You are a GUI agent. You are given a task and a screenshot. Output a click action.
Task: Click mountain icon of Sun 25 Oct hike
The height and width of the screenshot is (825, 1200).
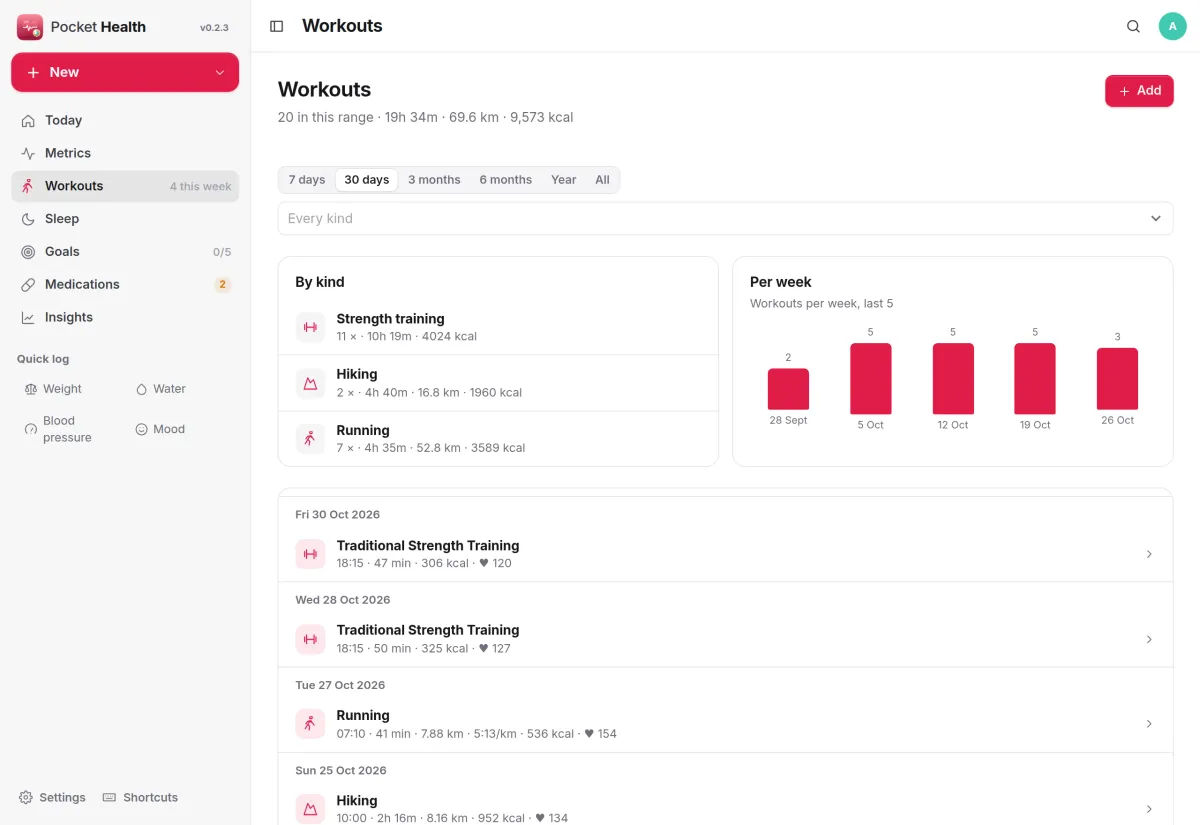(x=310, y=809)
